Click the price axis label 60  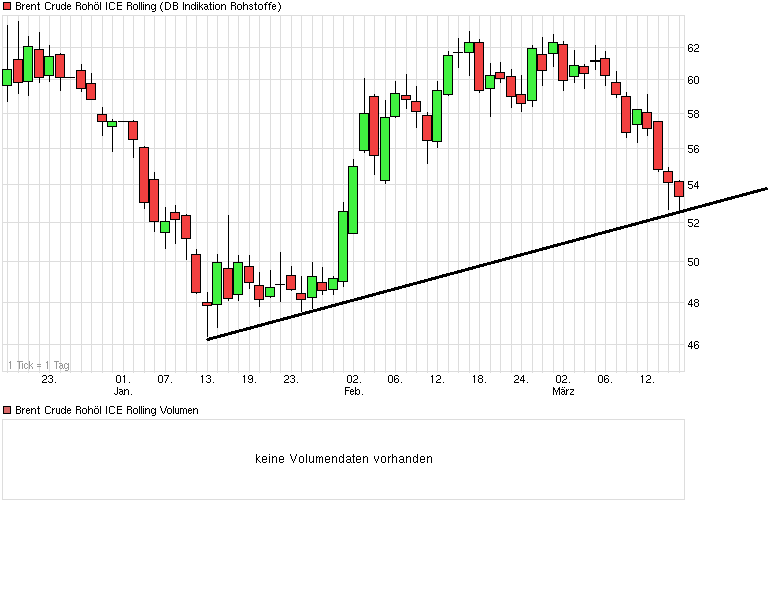[x=693, y=80]
